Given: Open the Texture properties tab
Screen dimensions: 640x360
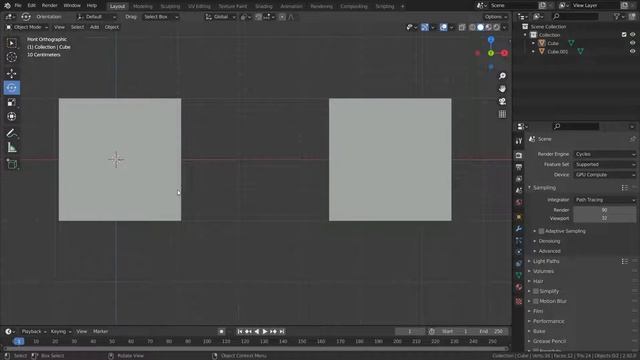Looking at the screenshot, I should [x=519, y=301].
